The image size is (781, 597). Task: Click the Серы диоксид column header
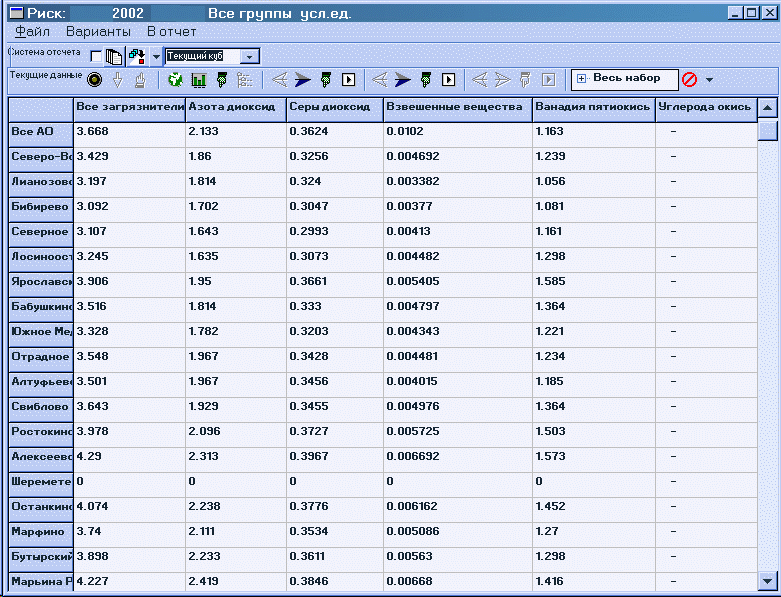pyautogui.click(x=335, y=110)
